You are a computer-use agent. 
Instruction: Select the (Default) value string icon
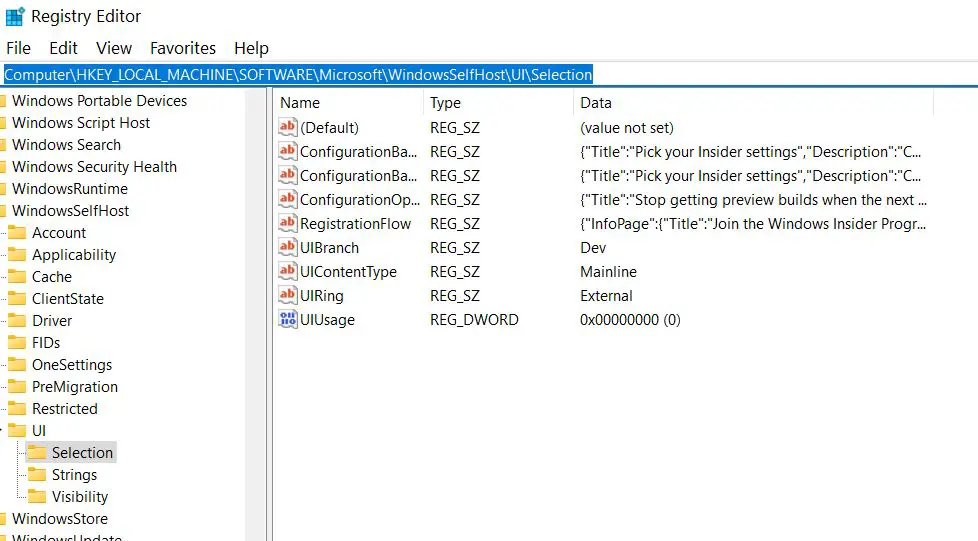(x=288, y=127)
